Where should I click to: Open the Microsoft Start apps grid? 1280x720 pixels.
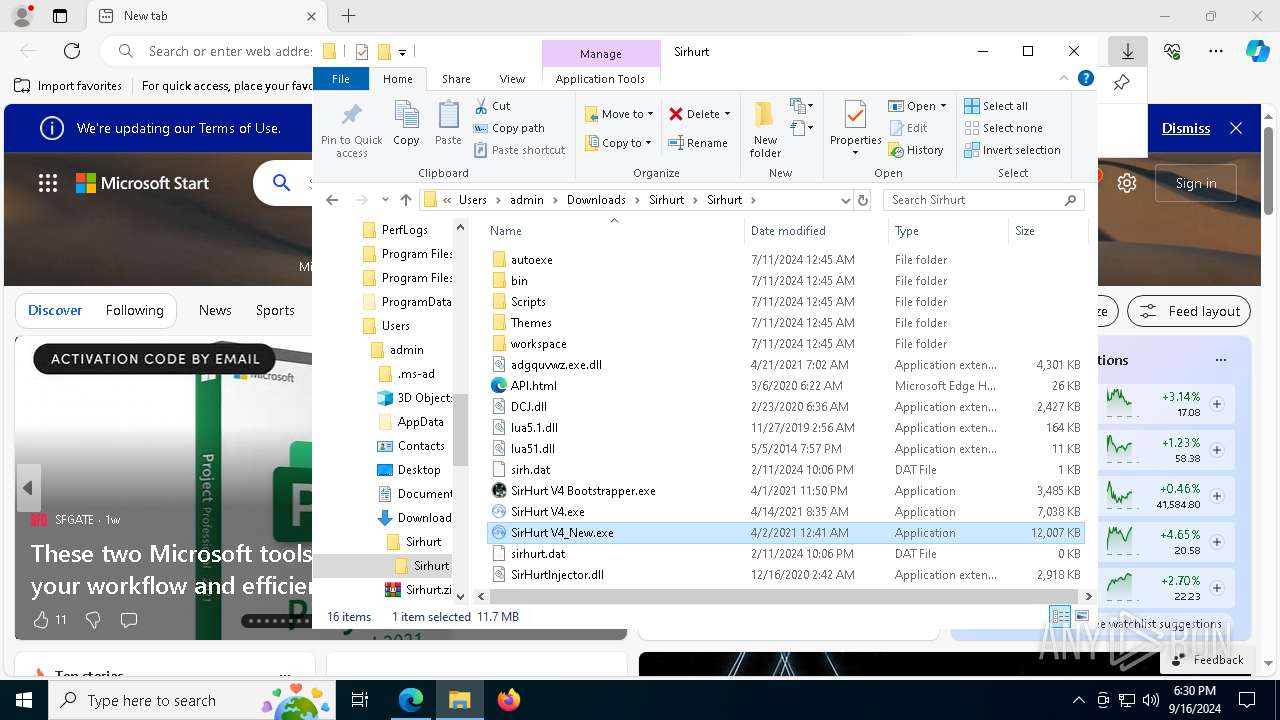48,183
